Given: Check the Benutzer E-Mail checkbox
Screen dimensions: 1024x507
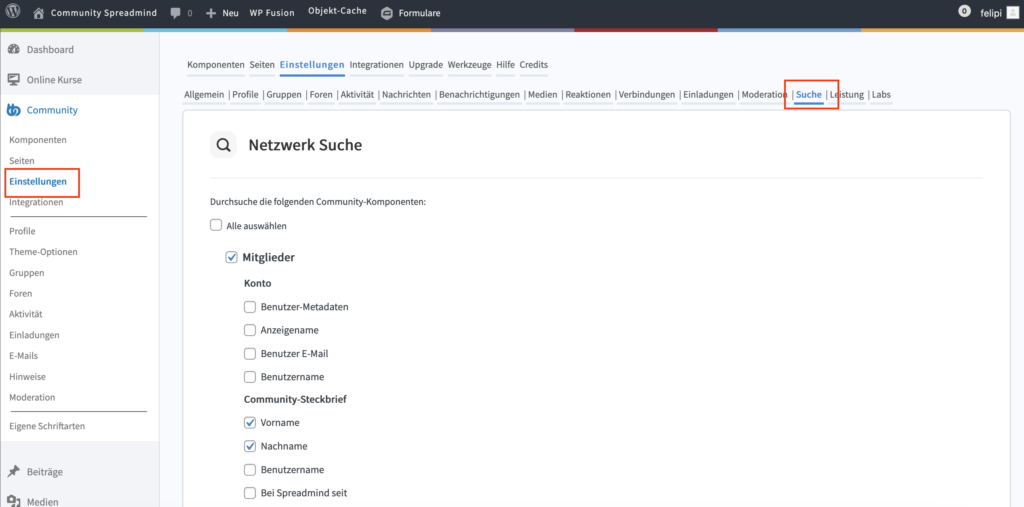Looking at the screenshot, I should coord(250,353).
